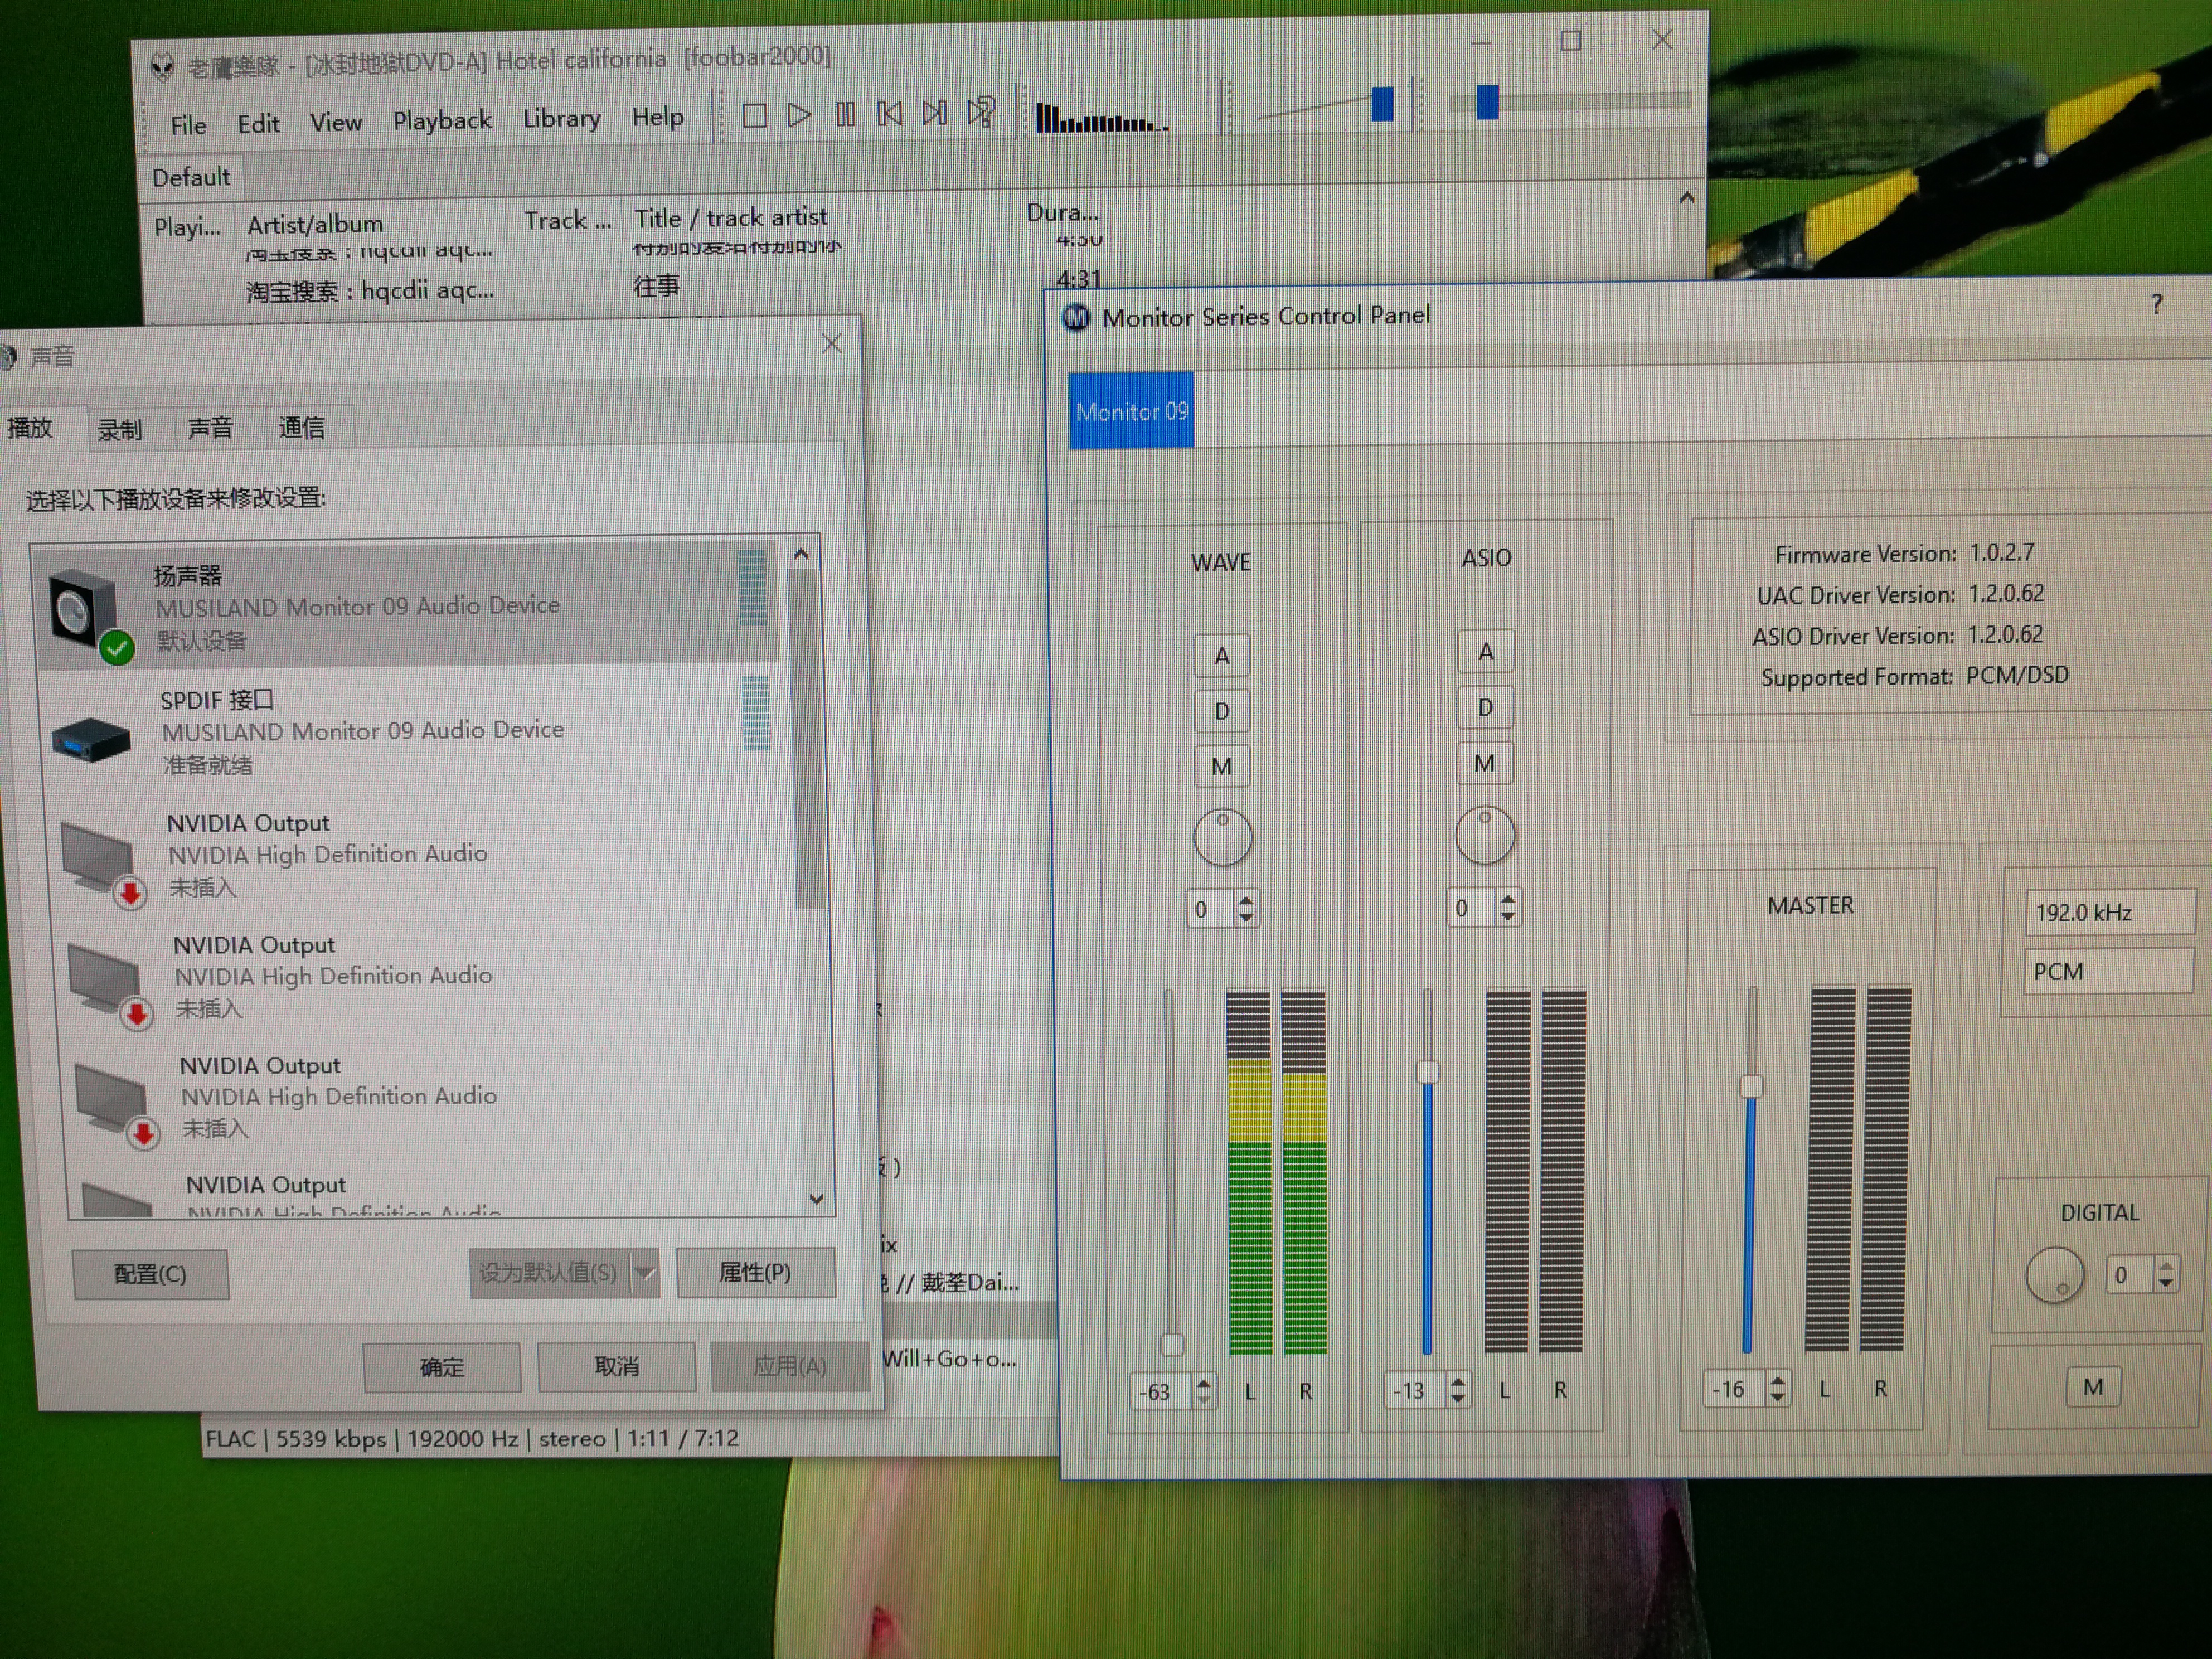Click the help question mark in Control Panel
Screen dimensions: 2212x1659
(x=2156, y=304)
